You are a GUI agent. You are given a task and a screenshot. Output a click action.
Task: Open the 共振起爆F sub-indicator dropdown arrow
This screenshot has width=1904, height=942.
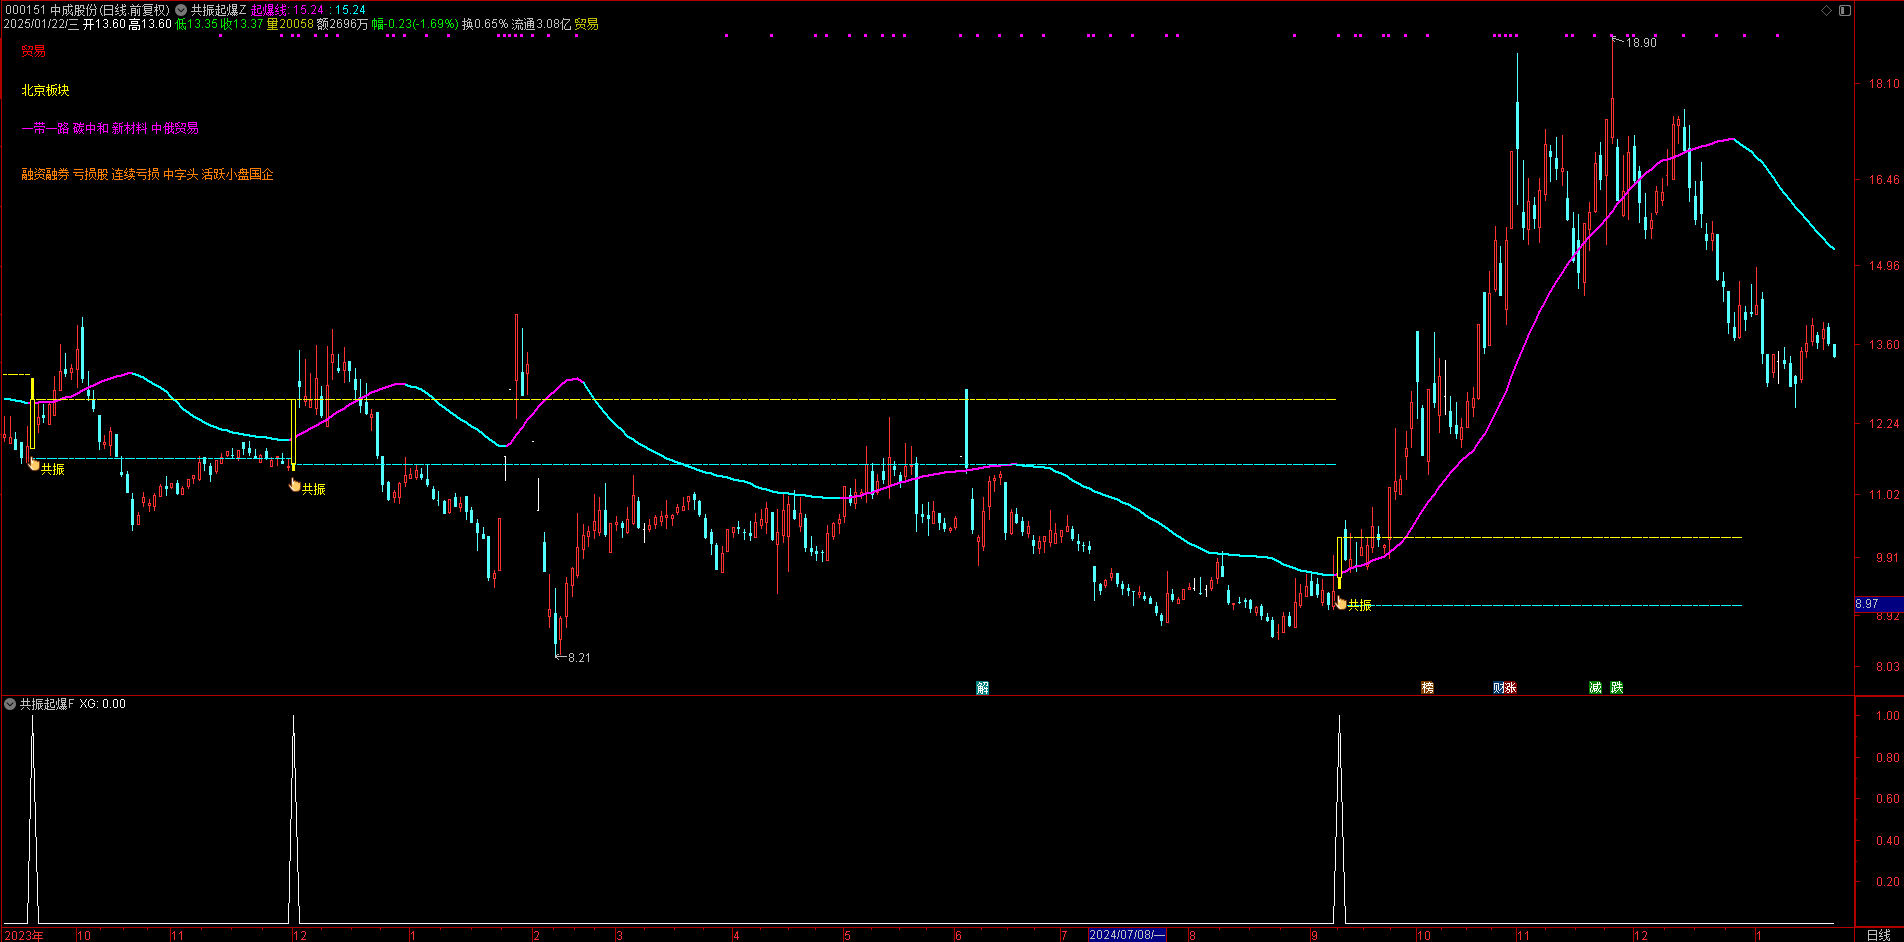coord(10,704)
